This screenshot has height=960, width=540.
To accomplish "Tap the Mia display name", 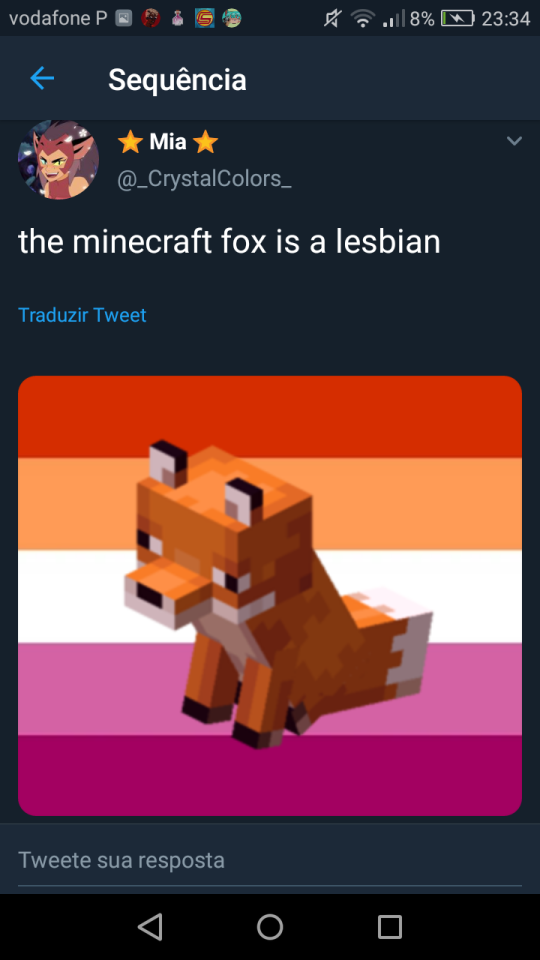I will pyautogui.click(x=168, y=142).
